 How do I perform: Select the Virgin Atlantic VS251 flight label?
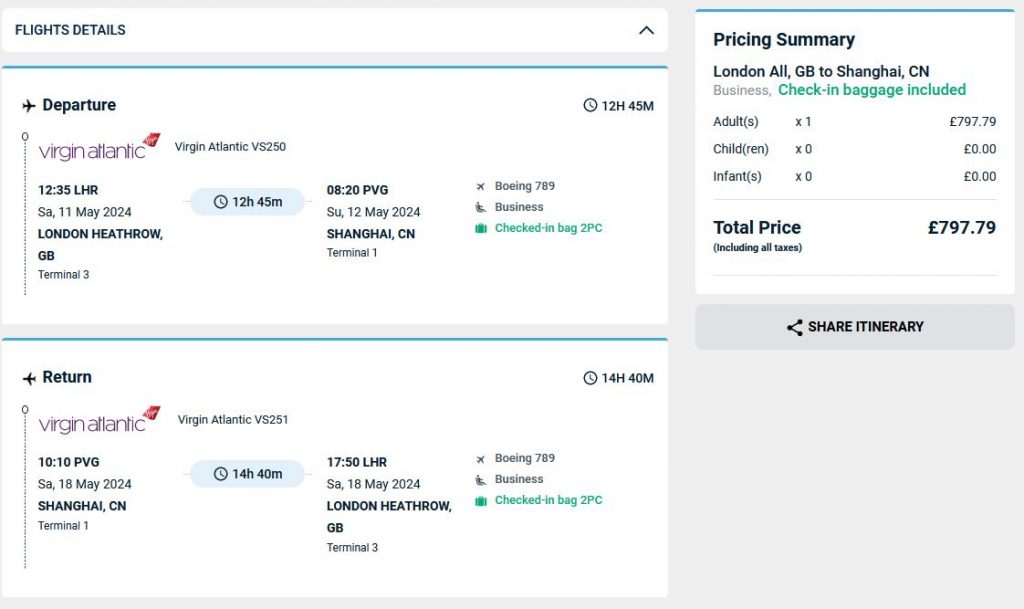click(x=232, y=420)
